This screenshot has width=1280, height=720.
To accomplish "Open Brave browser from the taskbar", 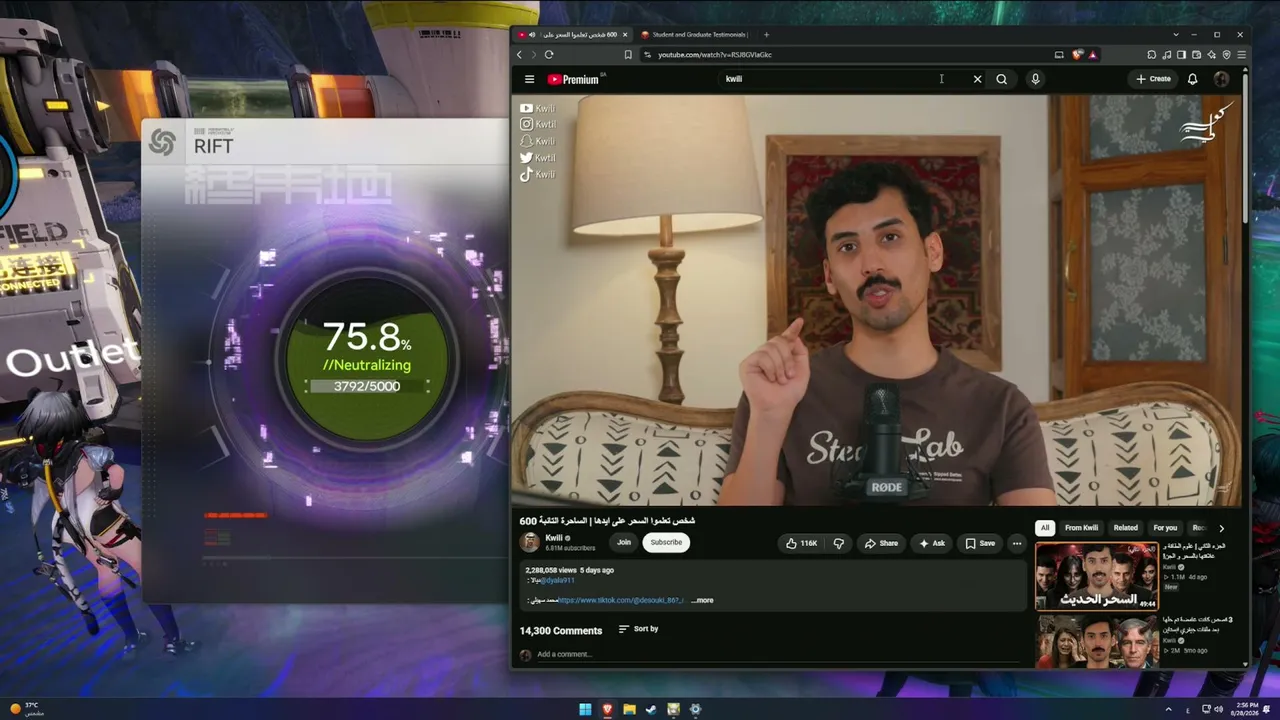I will tap(607, 709).
